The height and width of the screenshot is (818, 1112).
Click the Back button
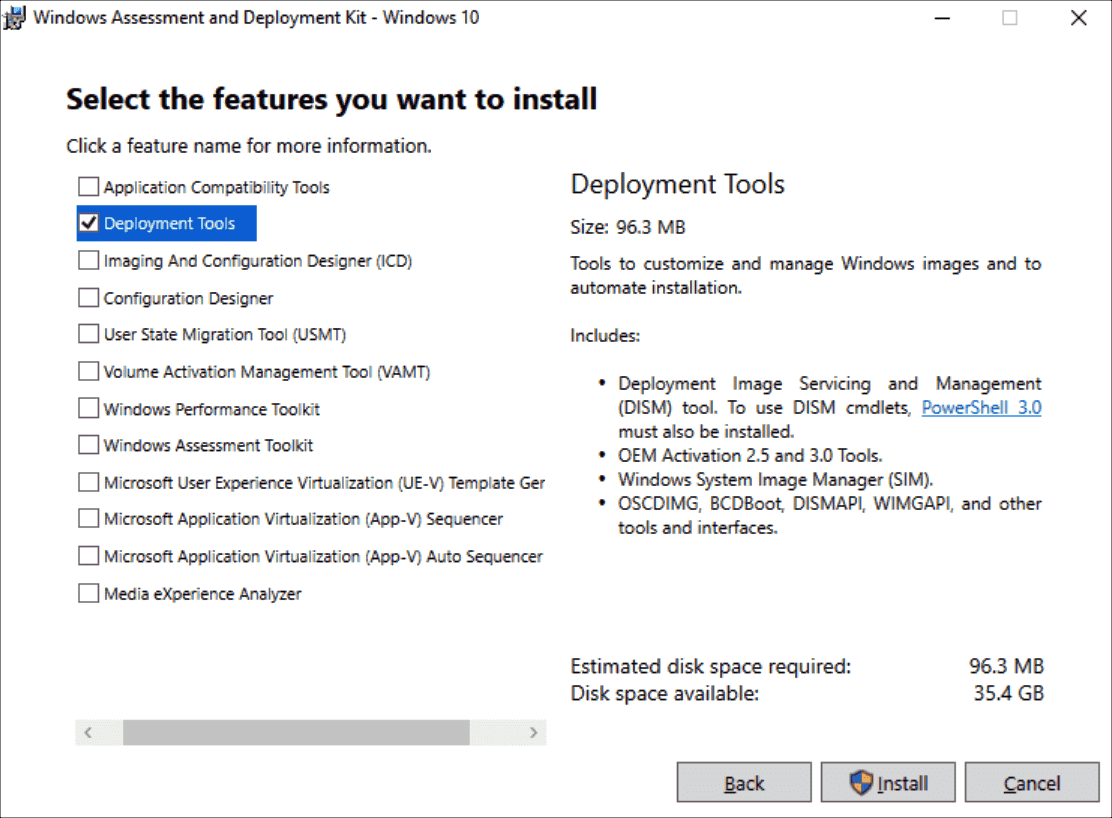[x=744, y=783]
